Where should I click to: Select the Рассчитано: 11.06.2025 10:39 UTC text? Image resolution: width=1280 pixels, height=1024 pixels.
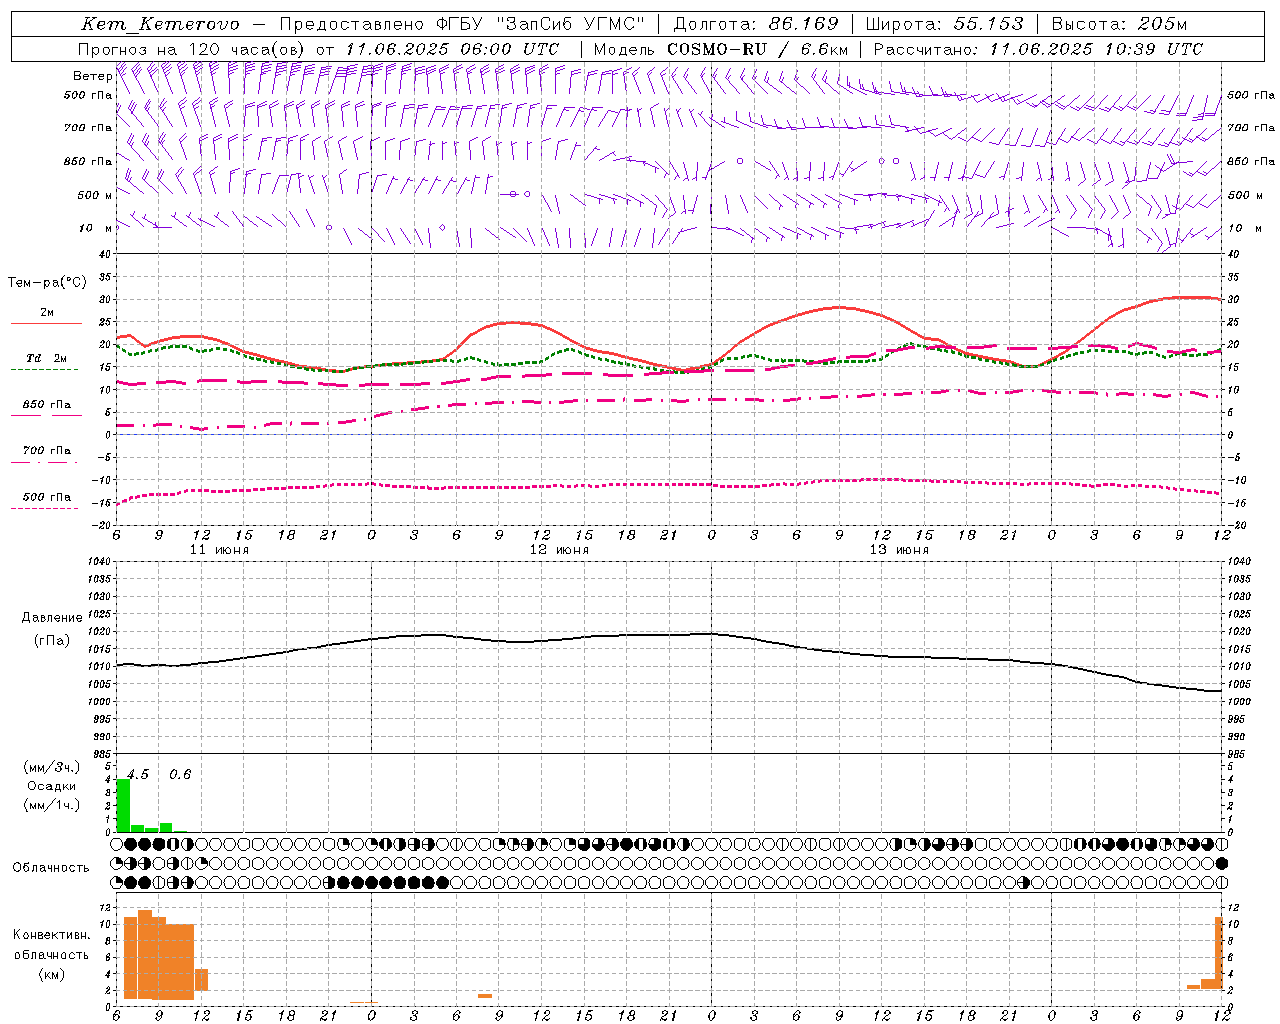1038,49
